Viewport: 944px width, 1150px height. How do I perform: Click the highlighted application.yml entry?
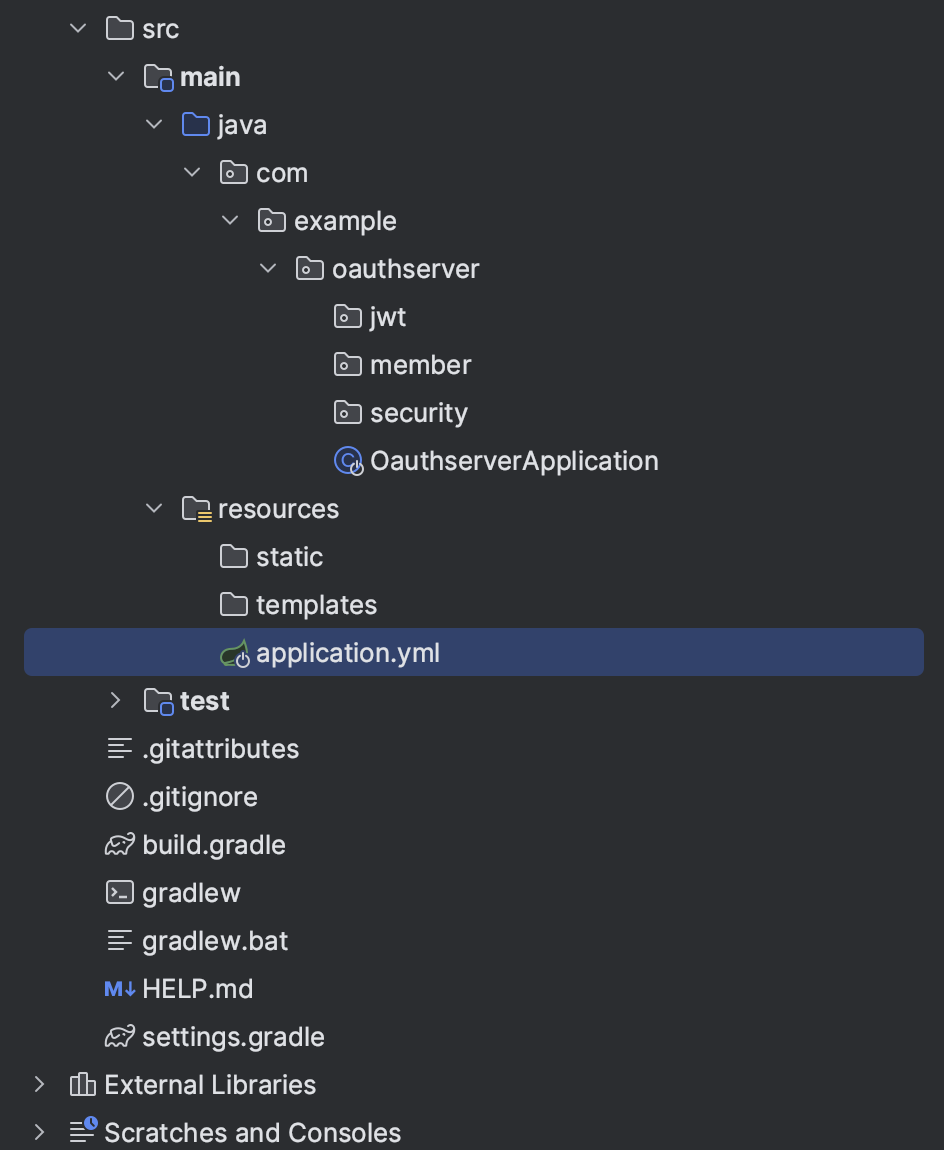pos(347,652)
